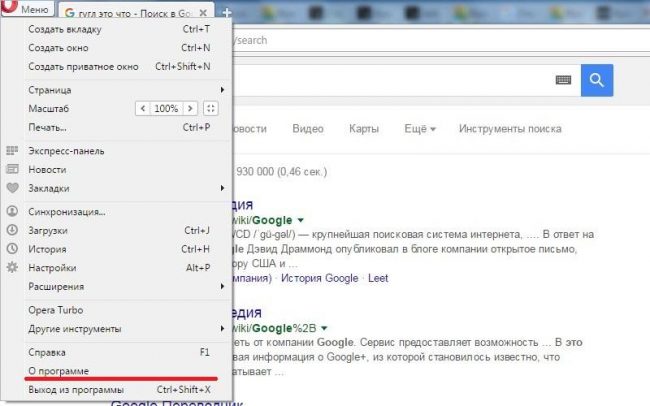
Task: Click the Экспресс-панель grid icon
Action: [x=12, y=151]
